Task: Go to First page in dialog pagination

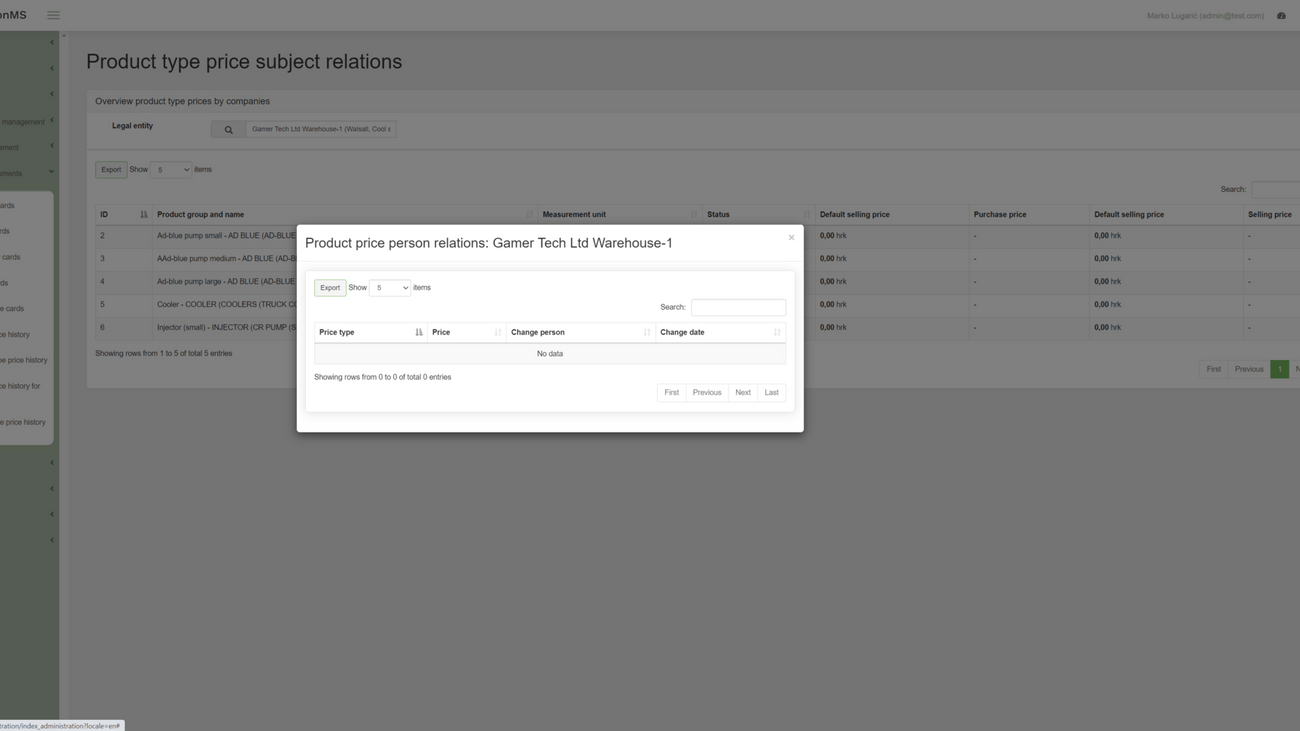Action: coord(672,393)
